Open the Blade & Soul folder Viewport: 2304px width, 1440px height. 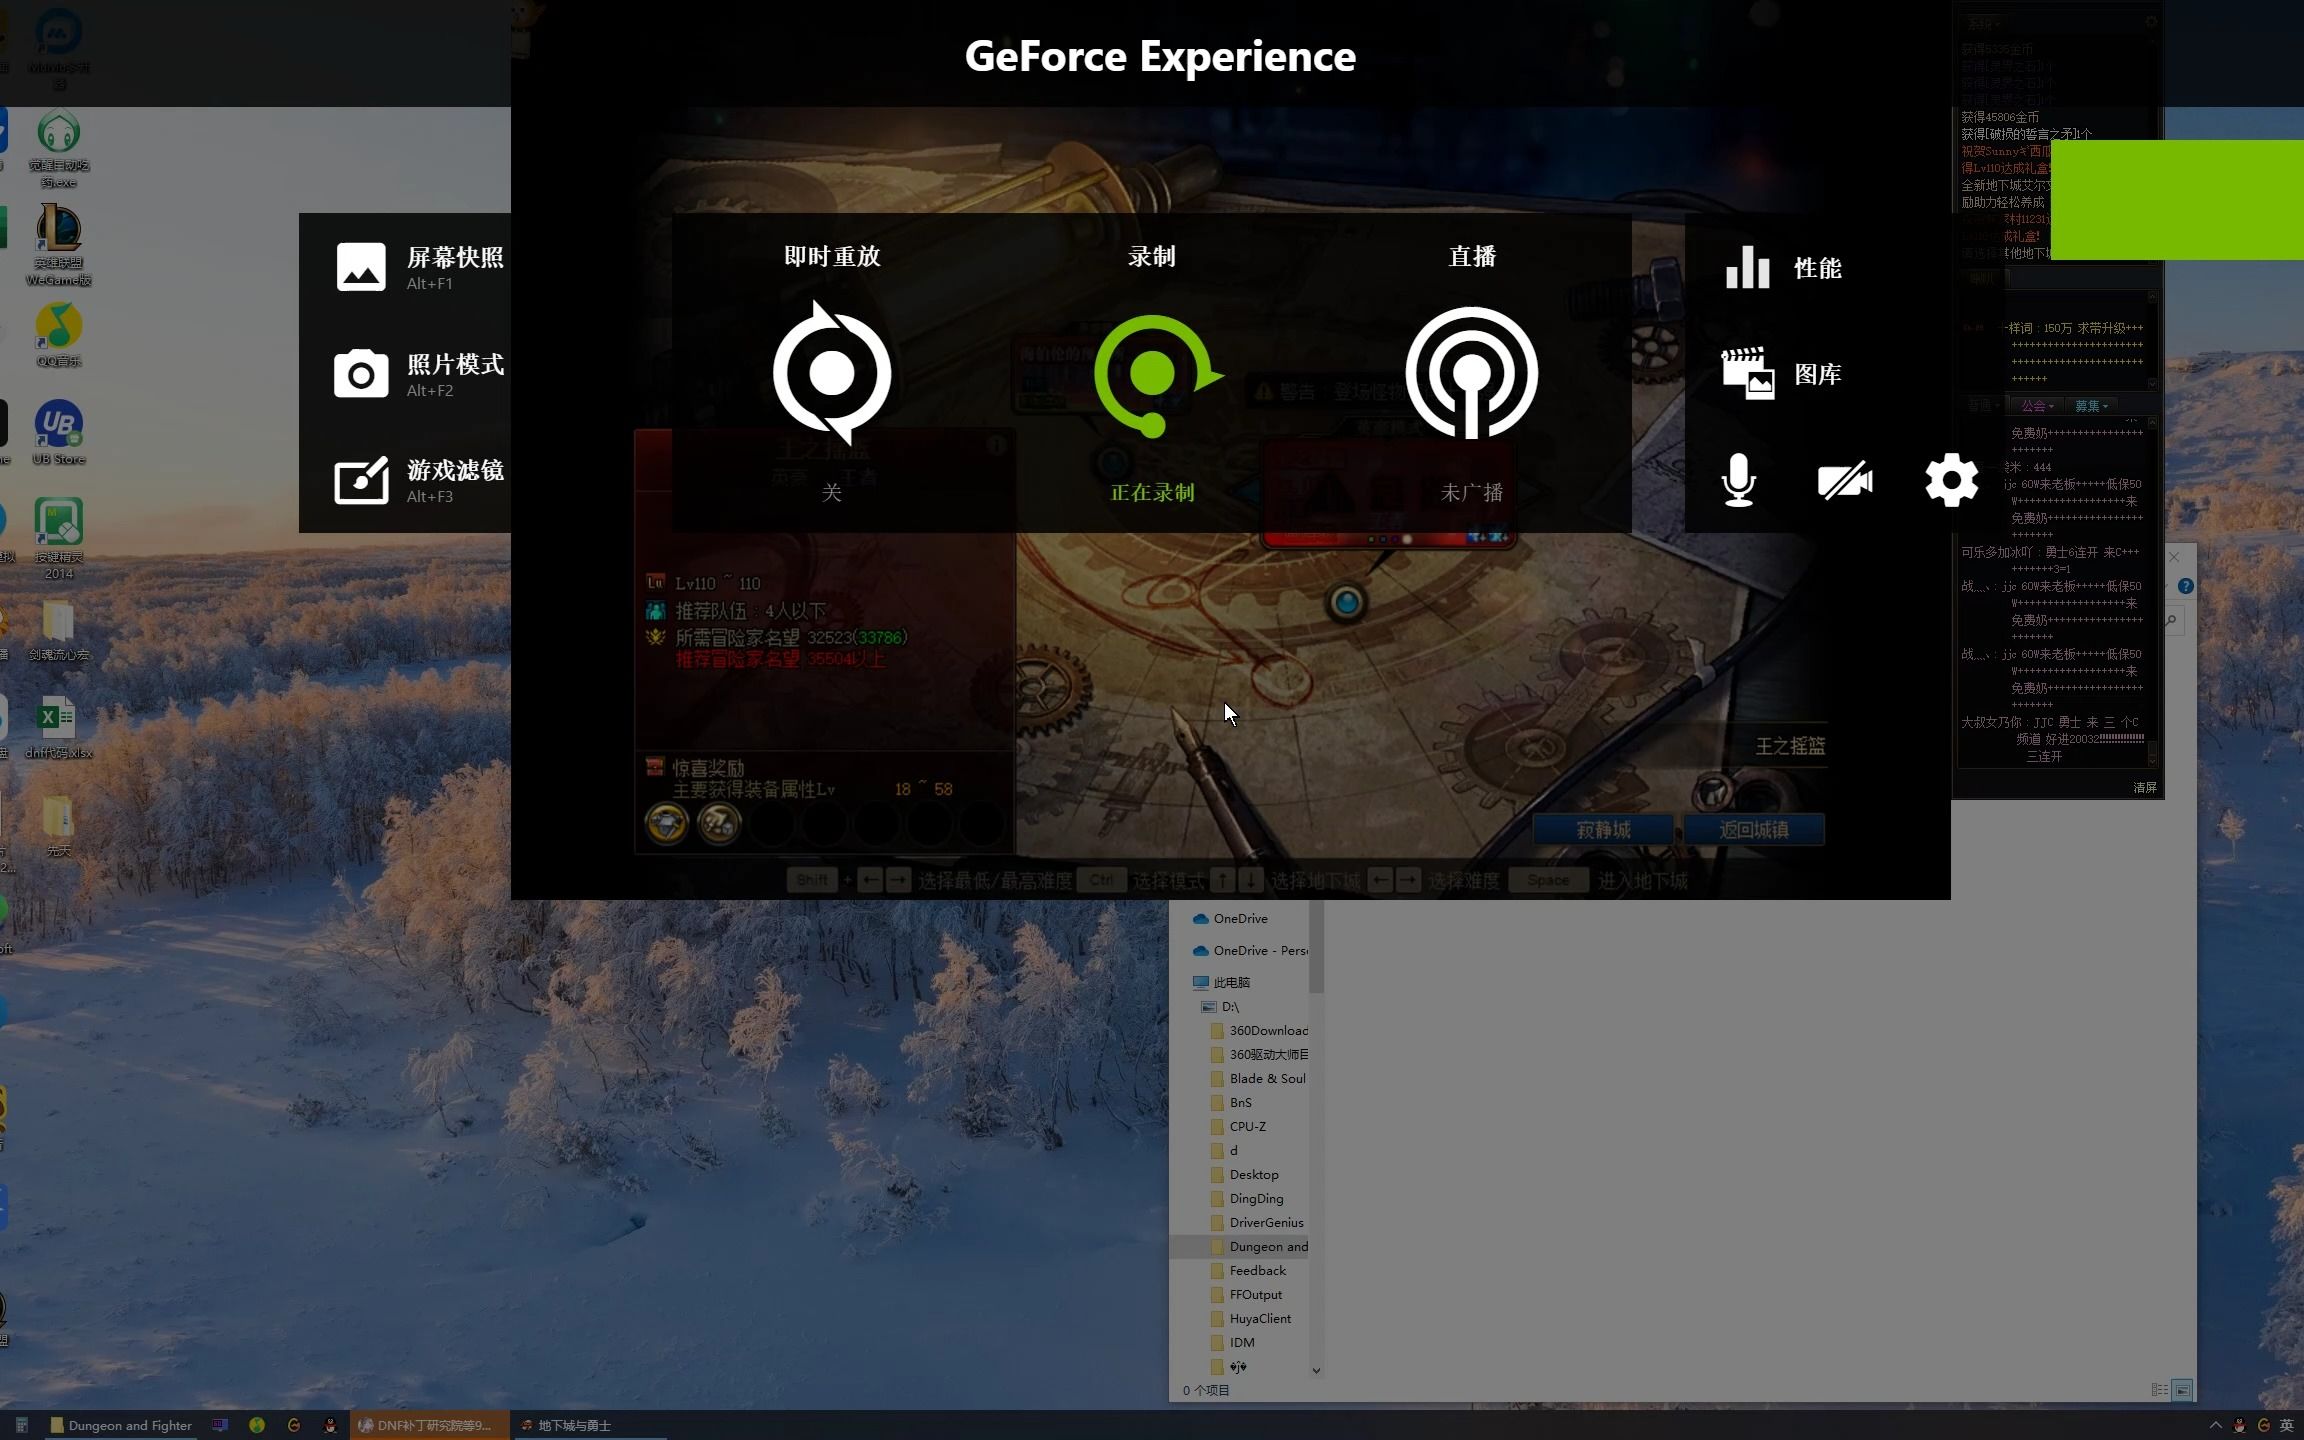pyautogui.click(x=1258, y=1079)
